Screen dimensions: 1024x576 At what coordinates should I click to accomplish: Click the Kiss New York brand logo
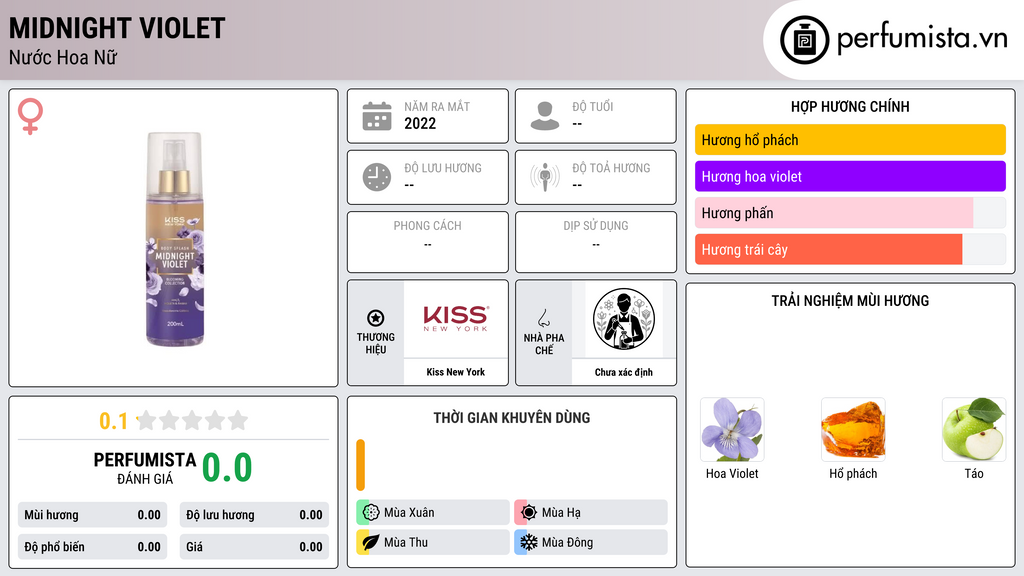(x=456, y=319)
